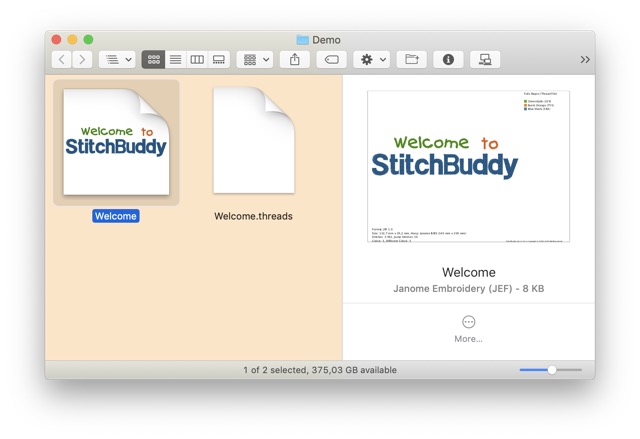The image size is (640, 439).
Task: Select the Welcome.threads file icon
Action: coord(254,140)
